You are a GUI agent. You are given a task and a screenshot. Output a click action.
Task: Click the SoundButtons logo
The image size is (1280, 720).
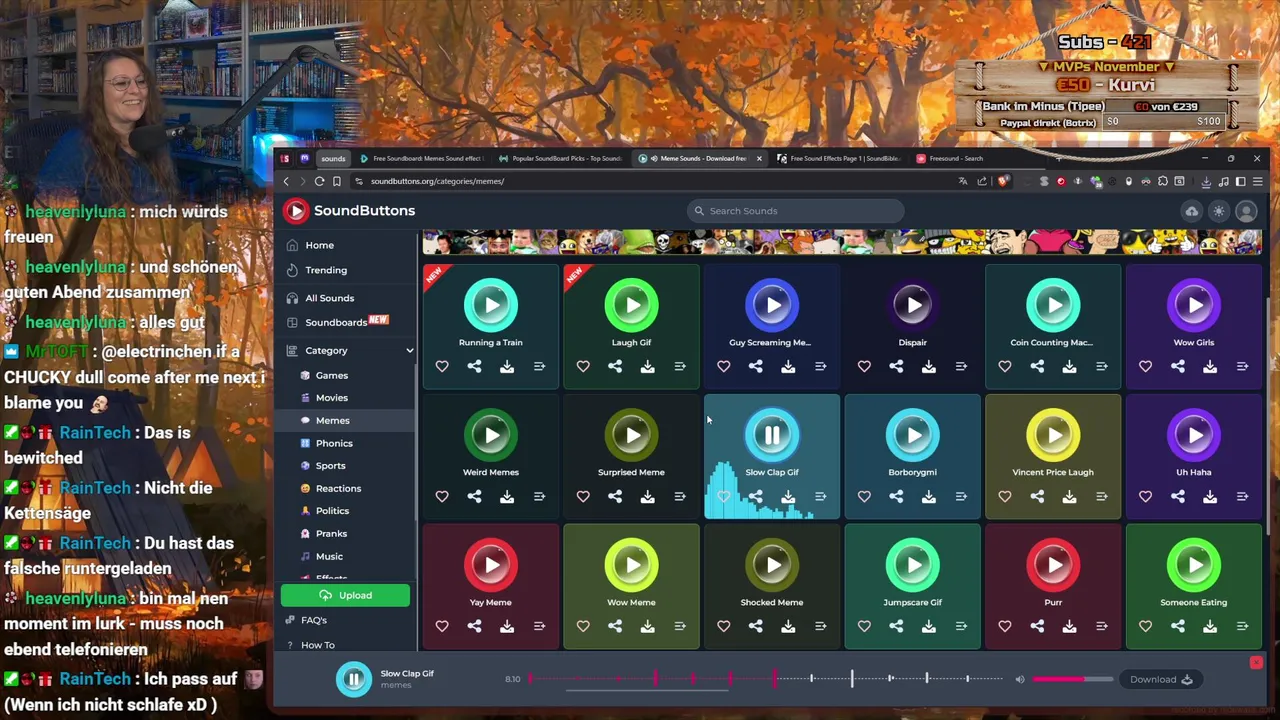coord(349,211)
